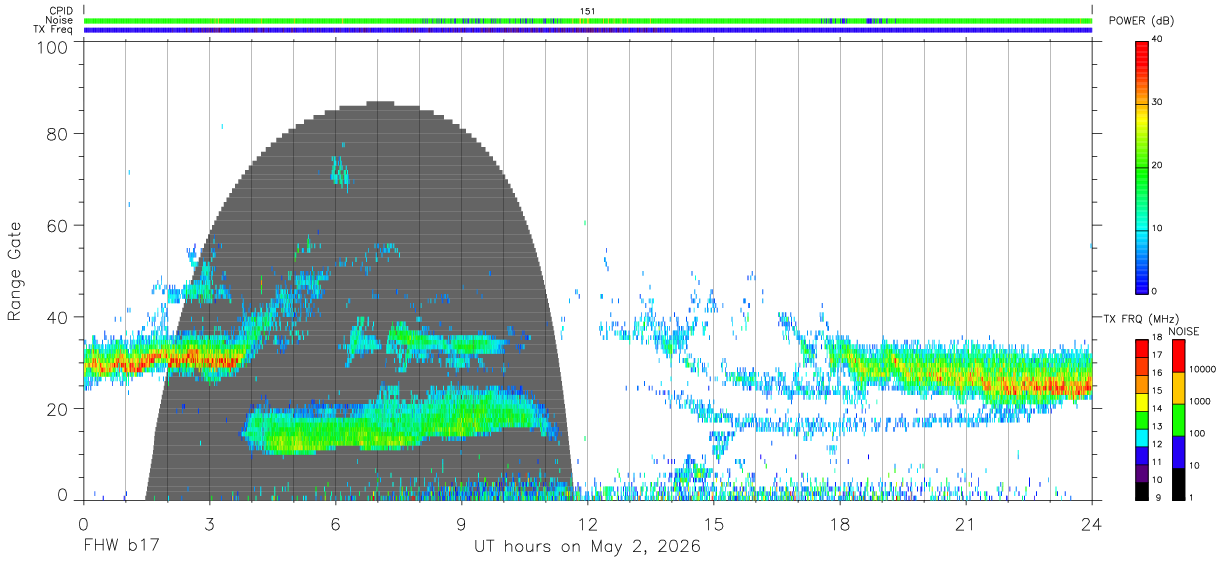1228x567 pixels.
Task: Click 'UT hours on May 2, 2026' label
Action: (587, 548)
